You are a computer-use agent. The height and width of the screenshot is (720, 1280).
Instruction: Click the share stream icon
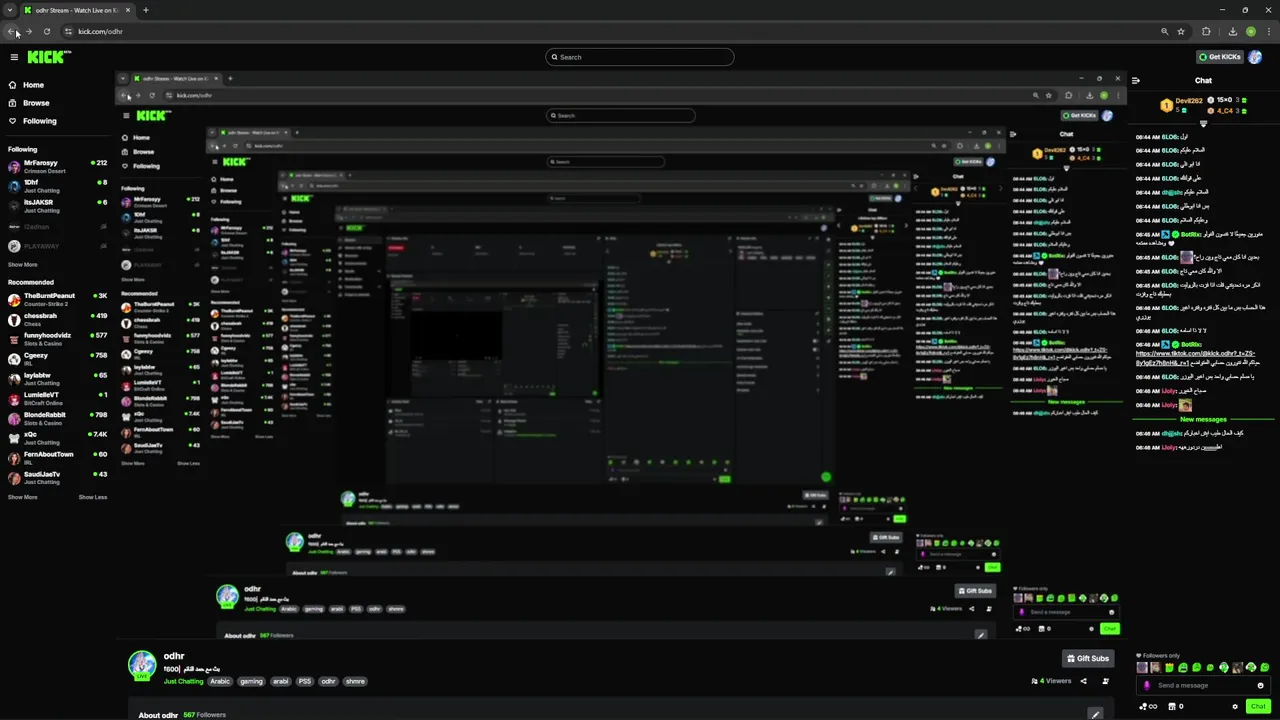point(1083,681)
